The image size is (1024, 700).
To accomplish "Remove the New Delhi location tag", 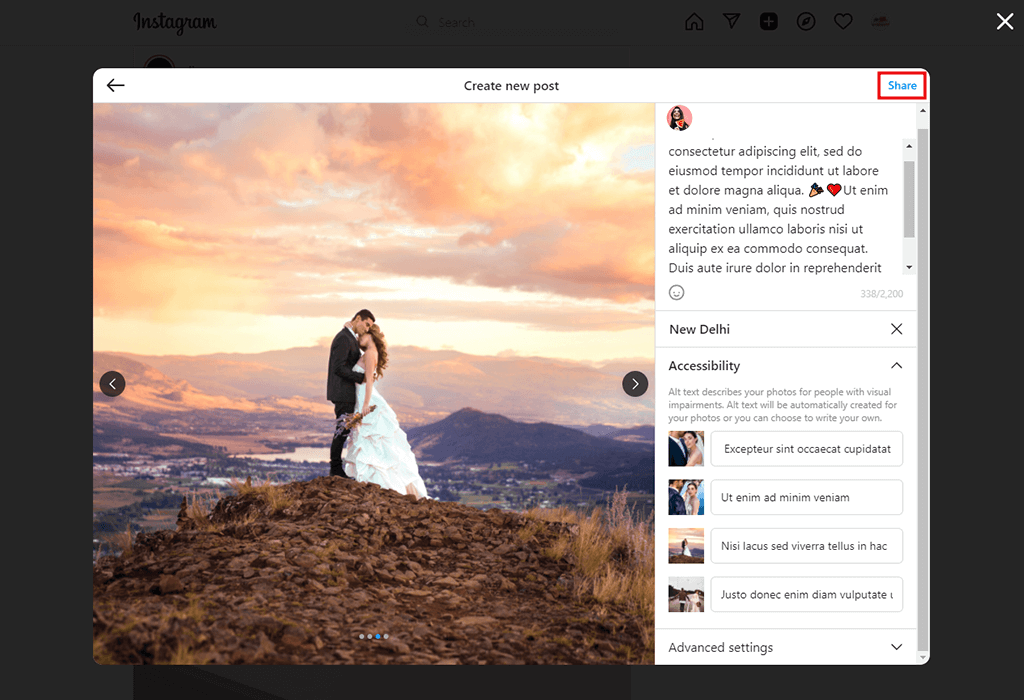I will pos(897,329).
